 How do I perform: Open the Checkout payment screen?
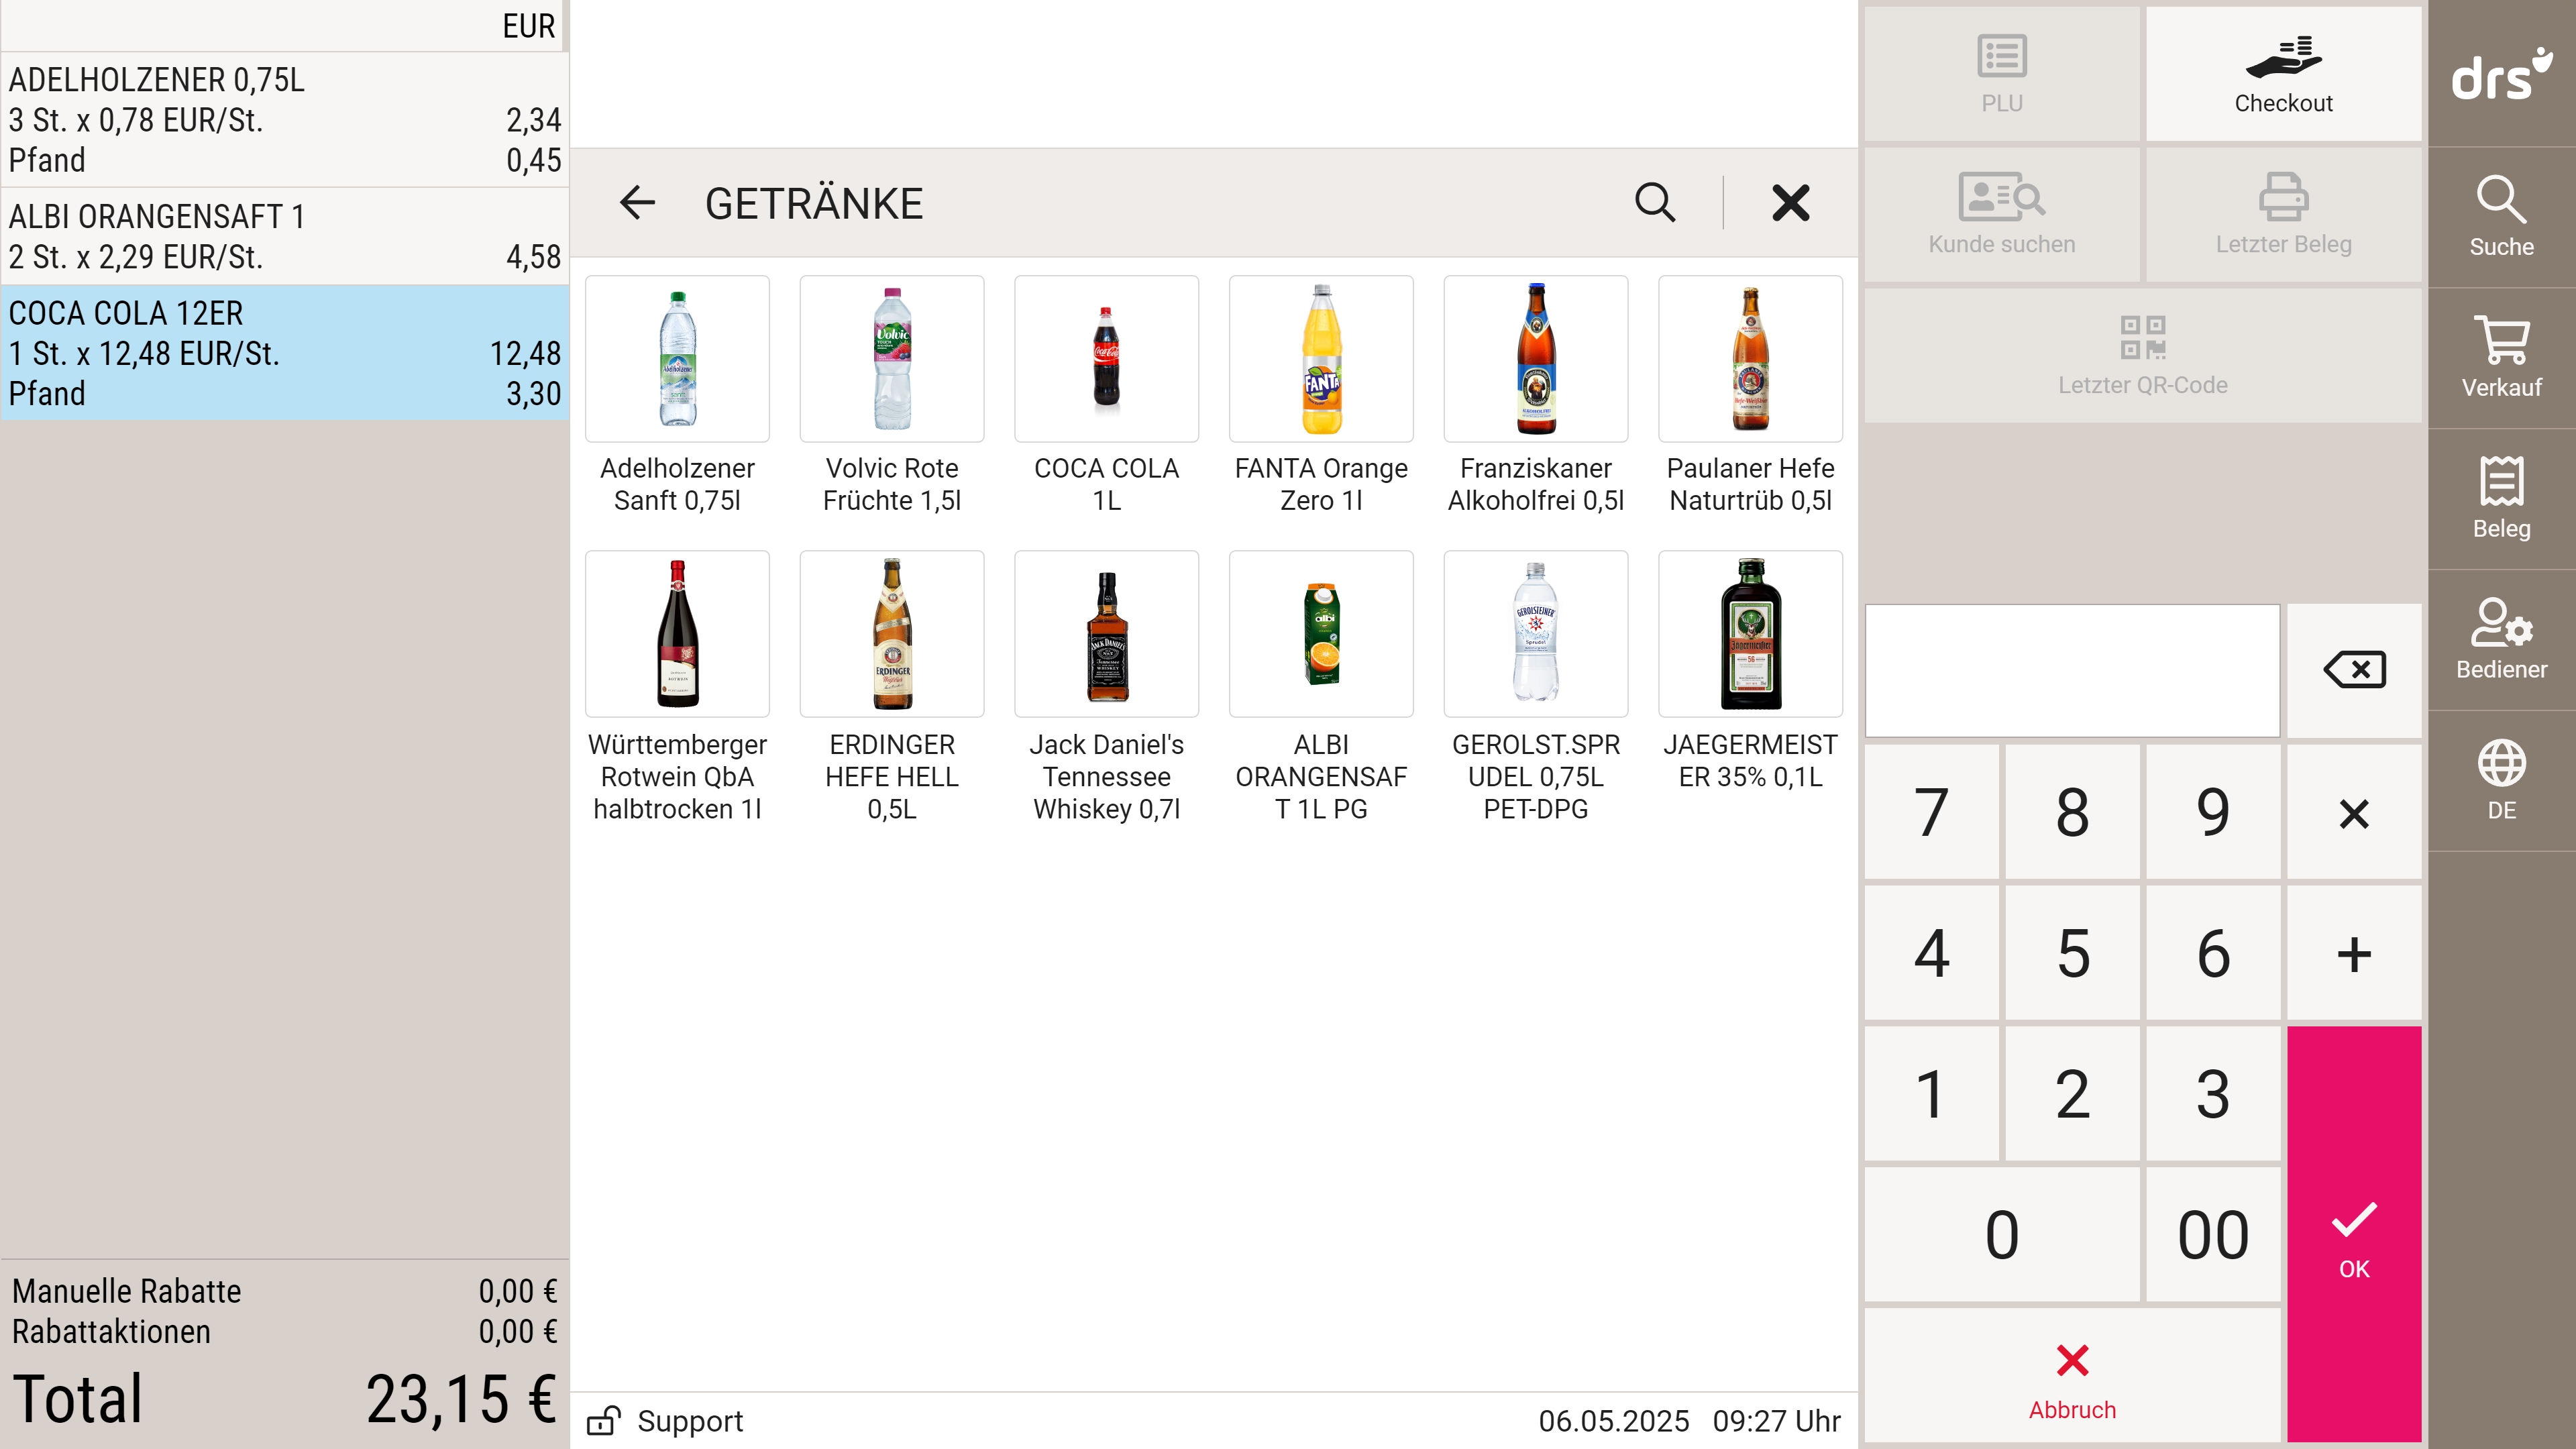(x=2282, y=74)
